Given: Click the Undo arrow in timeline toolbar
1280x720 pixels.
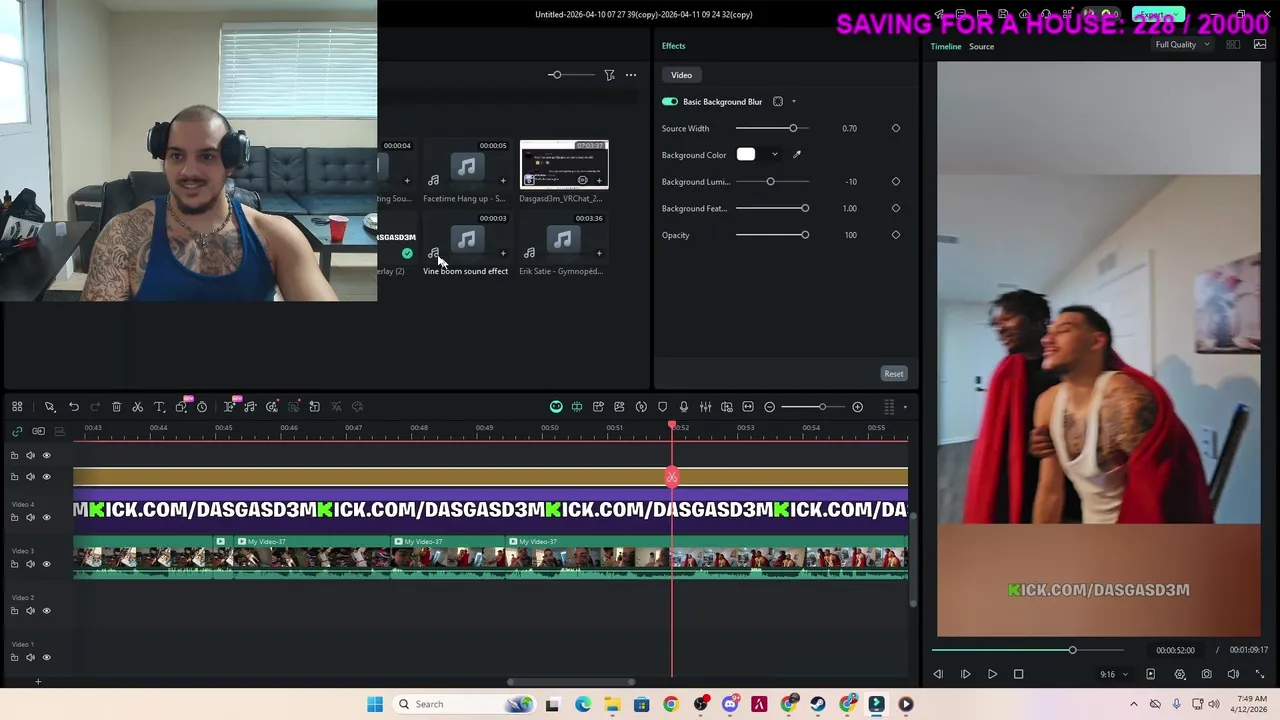Looking at the screenshot, I should coord(74,407).
